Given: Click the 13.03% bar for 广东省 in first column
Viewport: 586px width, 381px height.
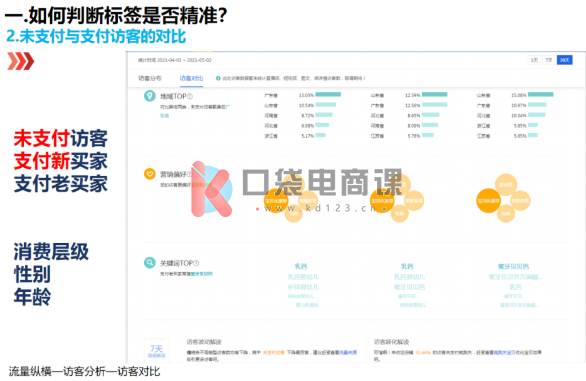Looking at the screenshot, I should 328,95.
